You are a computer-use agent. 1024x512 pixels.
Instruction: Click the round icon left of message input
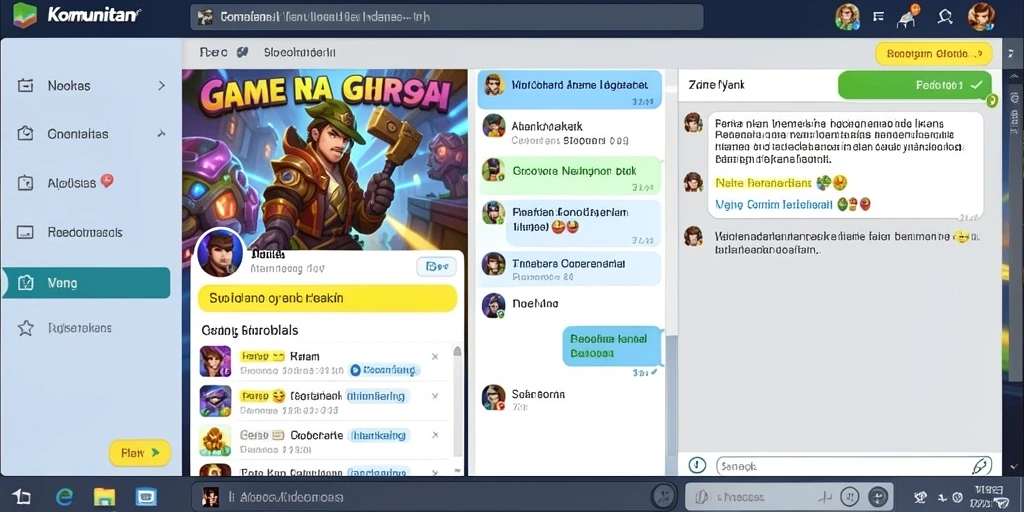point(697,465)
